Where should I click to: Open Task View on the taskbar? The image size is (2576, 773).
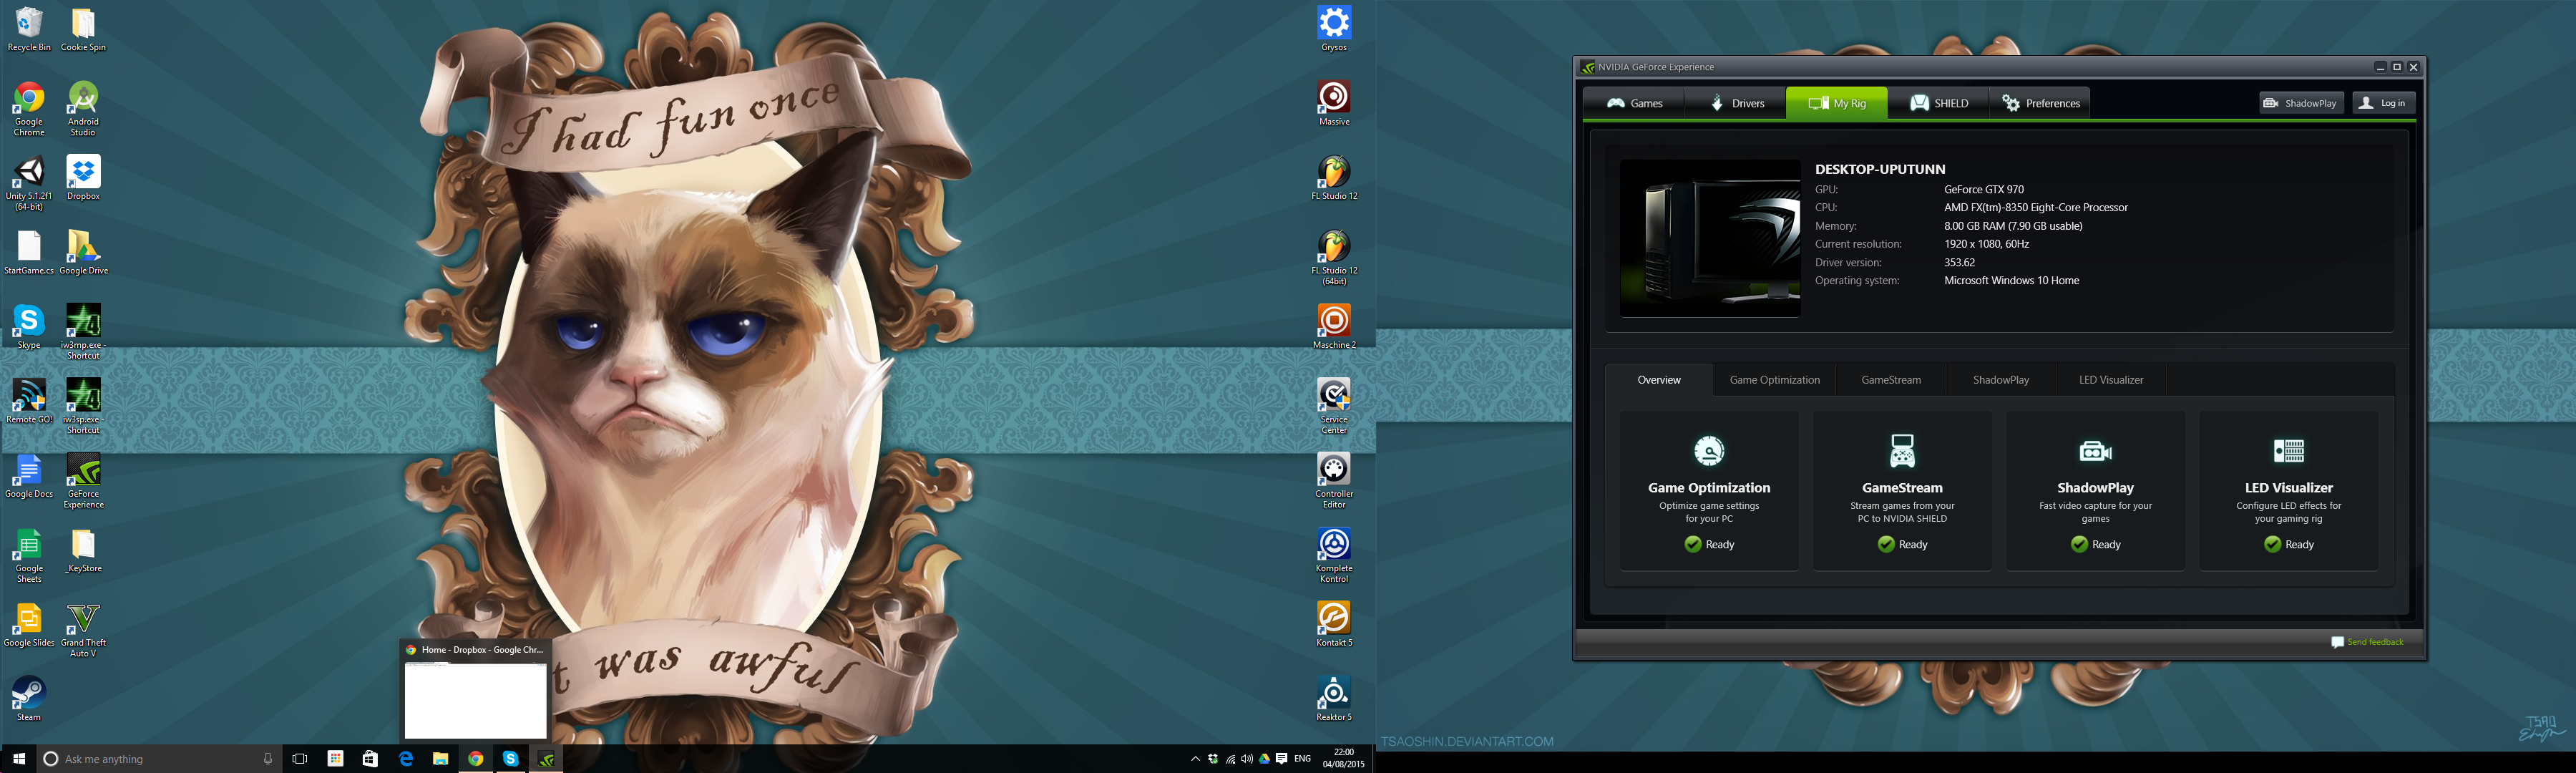(x=299, y=759)
